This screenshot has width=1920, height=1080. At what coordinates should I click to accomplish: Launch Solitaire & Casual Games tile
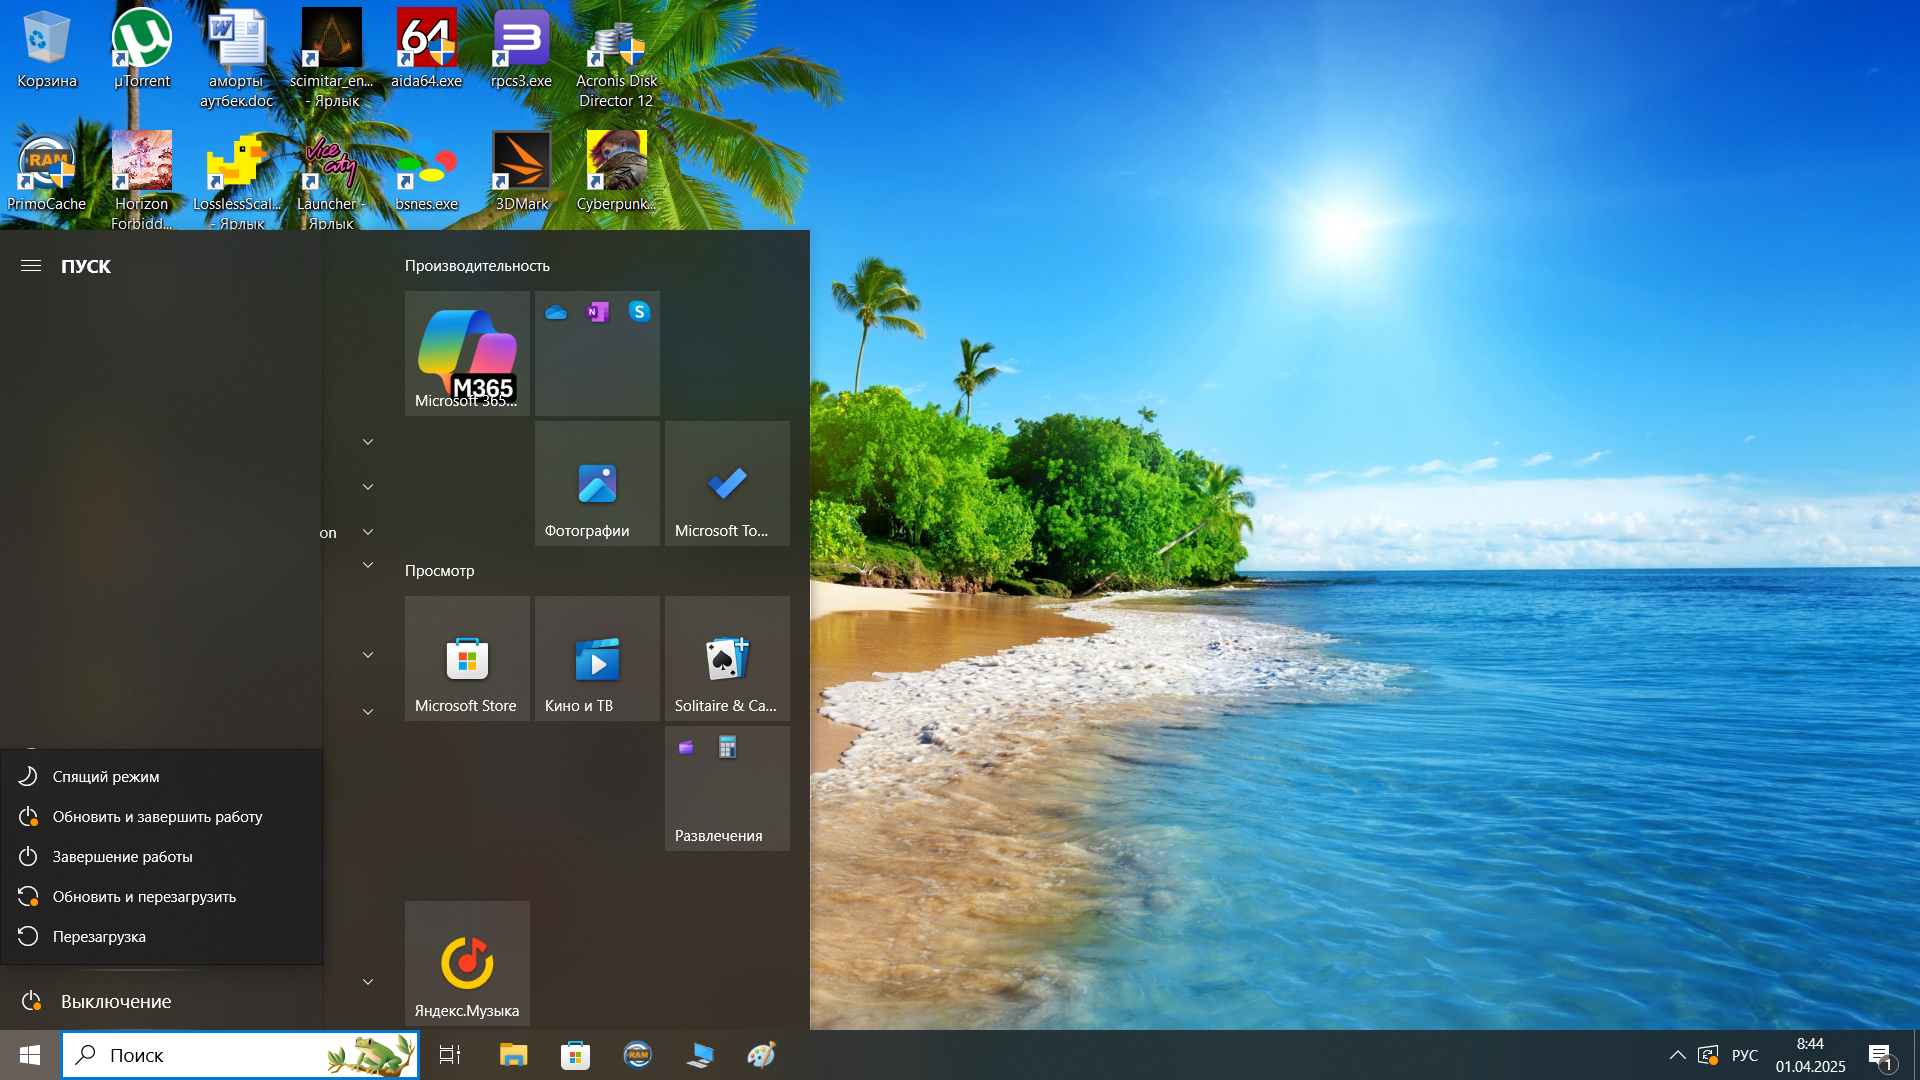click(727, 658)
